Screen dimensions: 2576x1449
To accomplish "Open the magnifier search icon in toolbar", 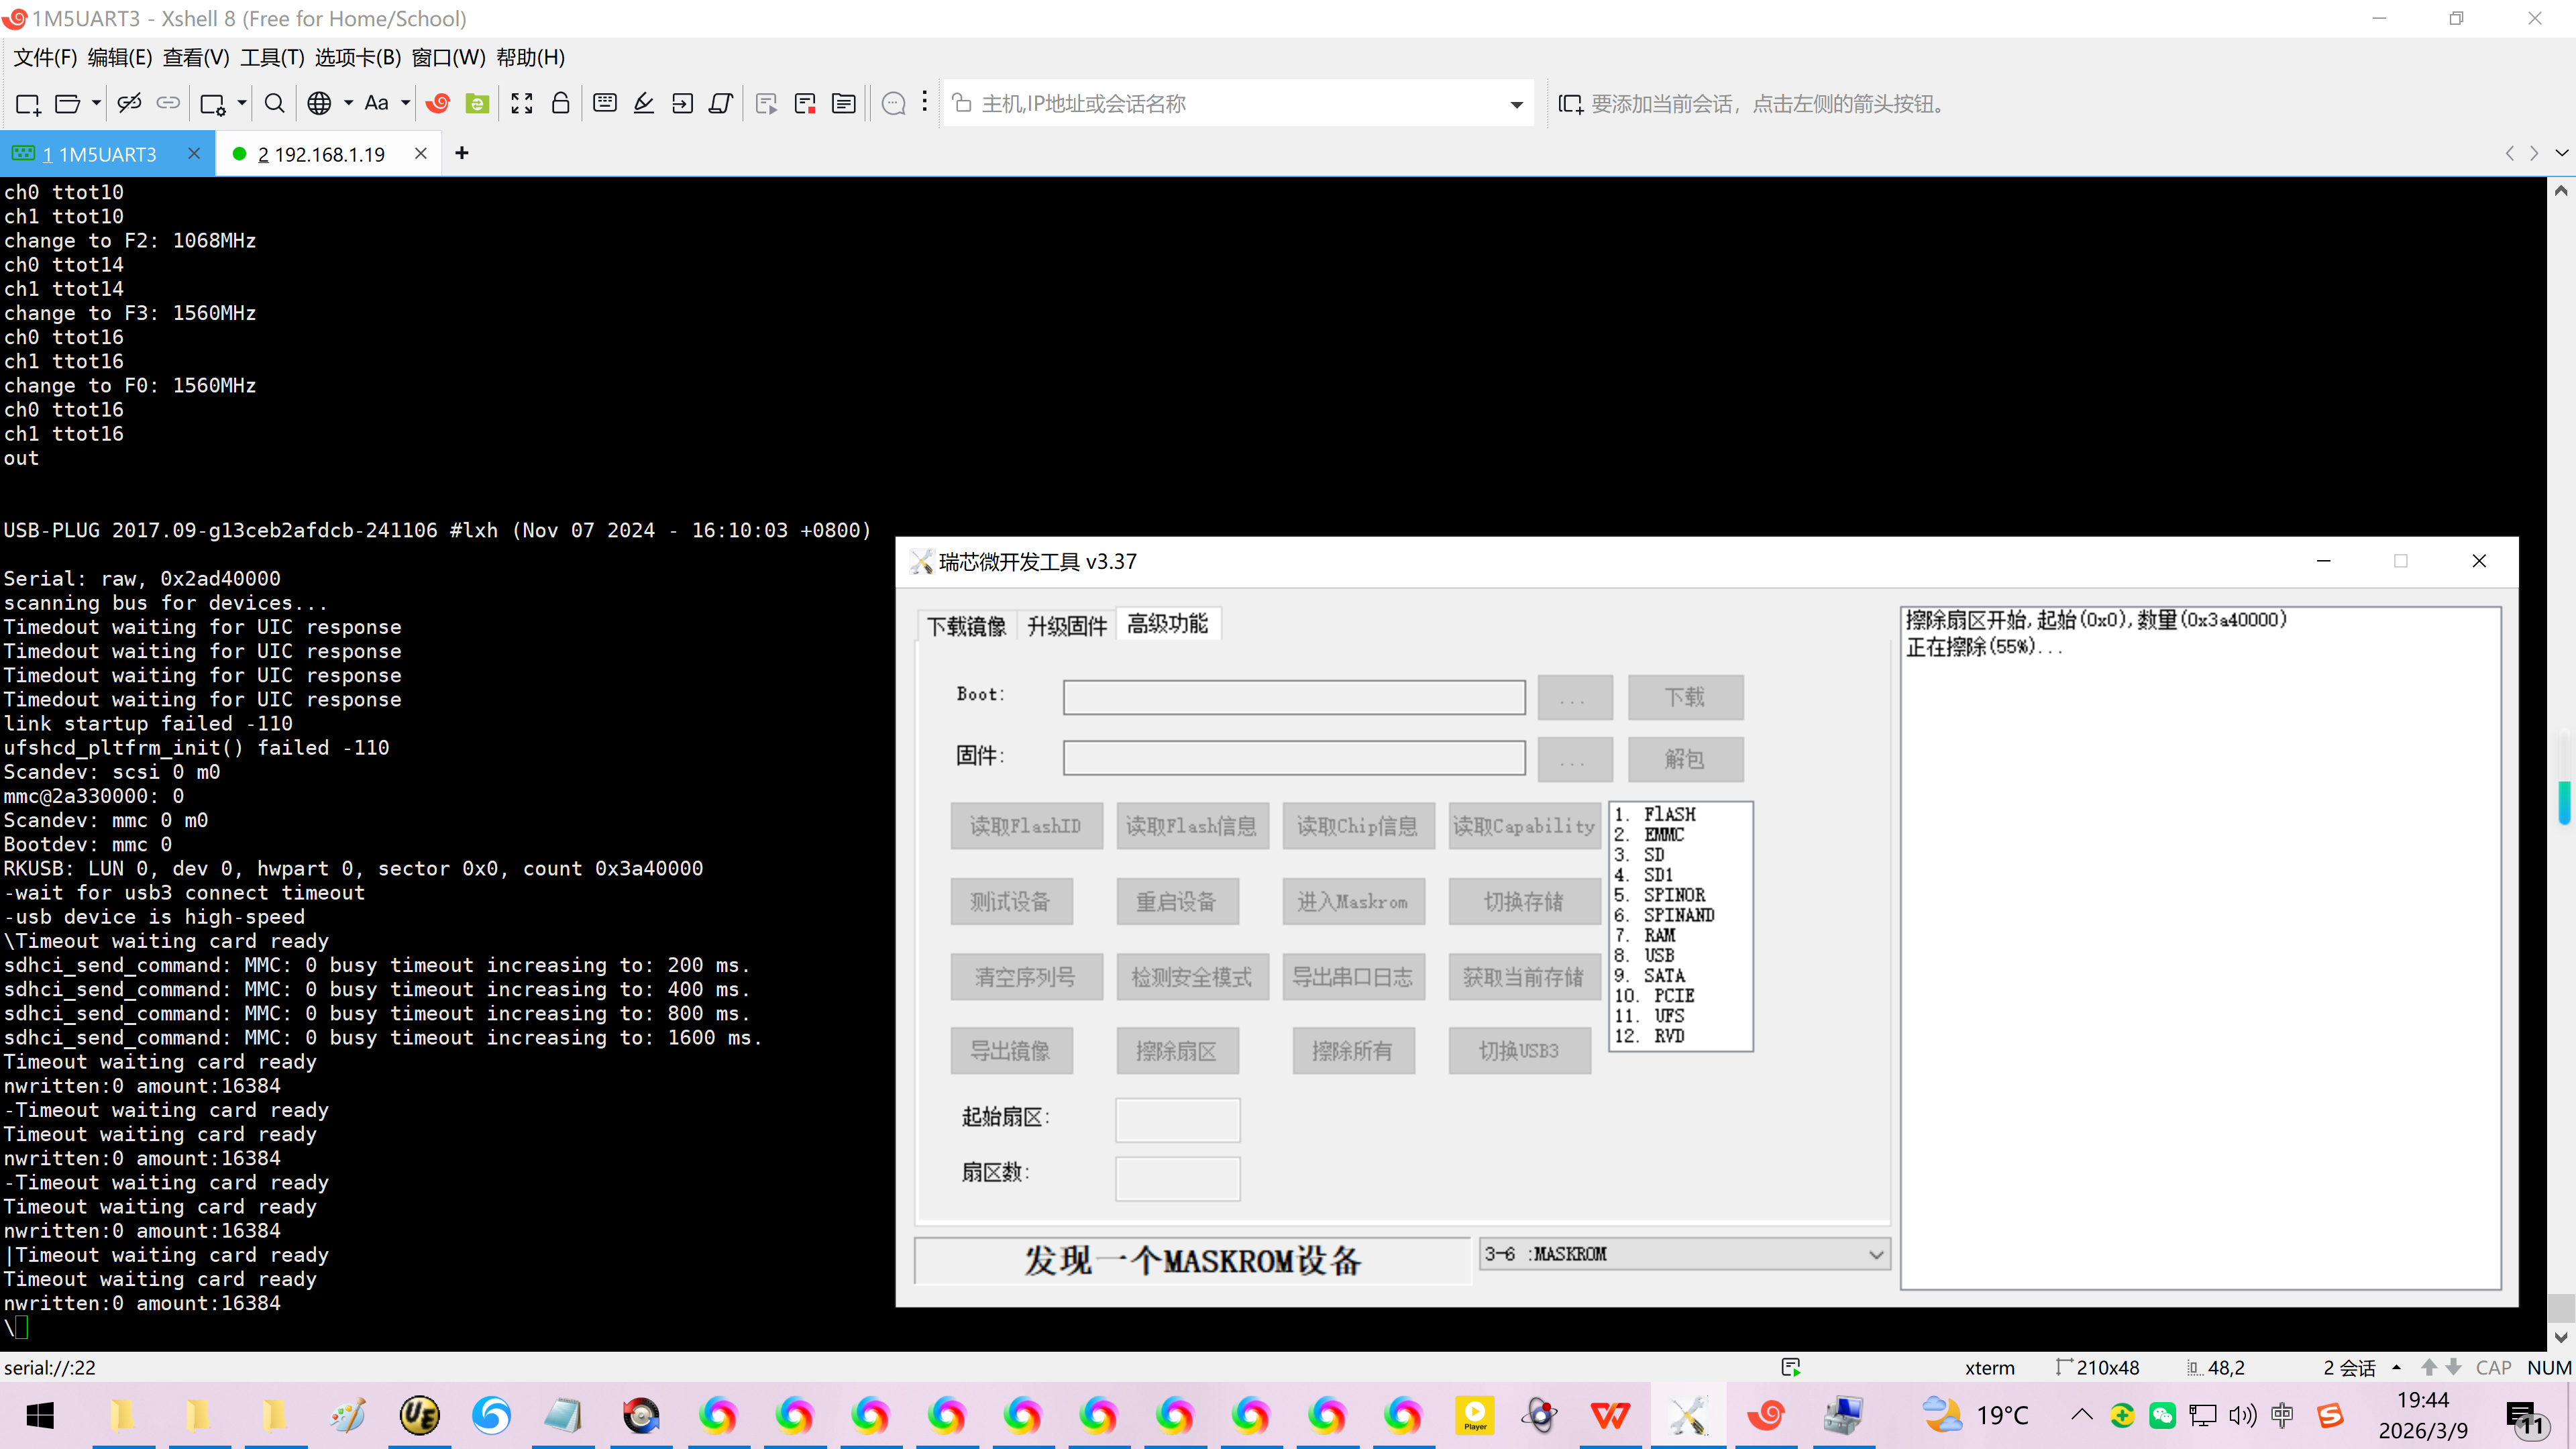I will pyautogui.click(x=274, y=104).
